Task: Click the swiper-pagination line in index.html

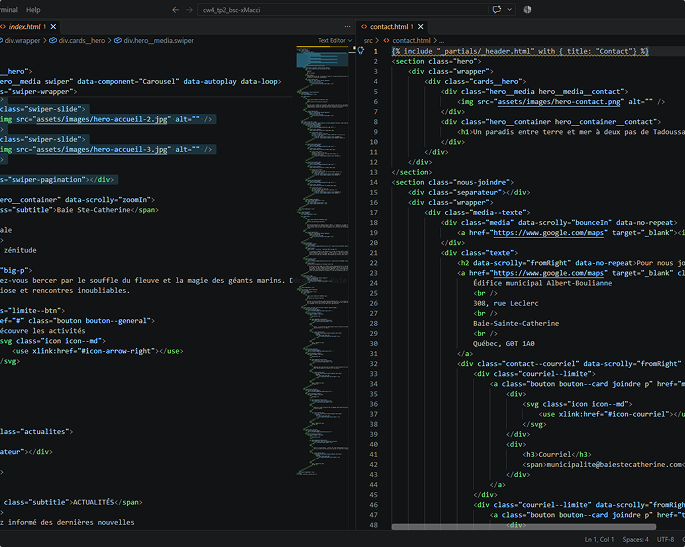Action: click(57, 179)
